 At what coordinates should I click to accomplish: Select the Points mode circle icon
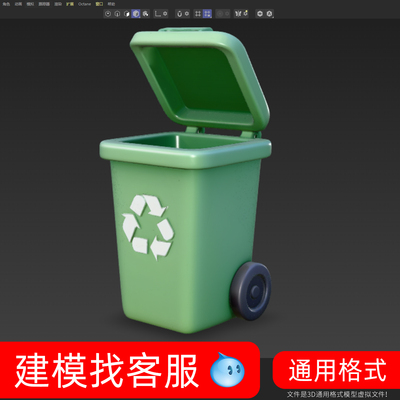click(x=108, y=14)
